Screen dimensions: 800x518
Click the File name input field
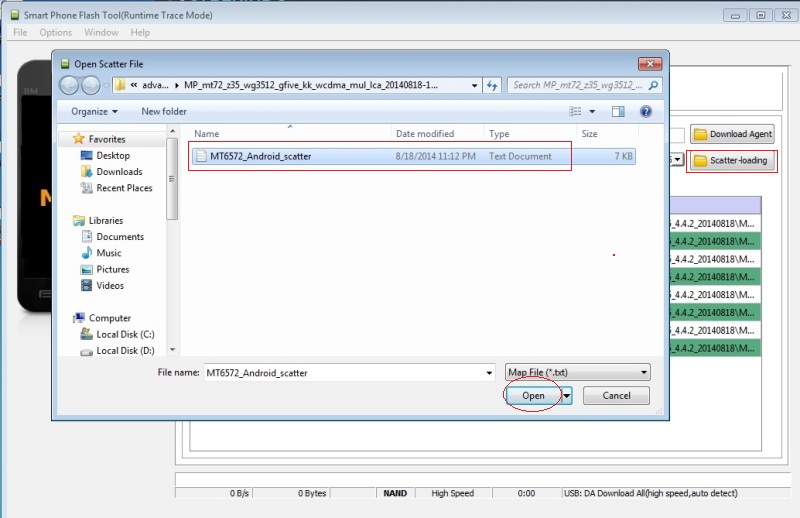pyautogui.click(x=349, y=373)
